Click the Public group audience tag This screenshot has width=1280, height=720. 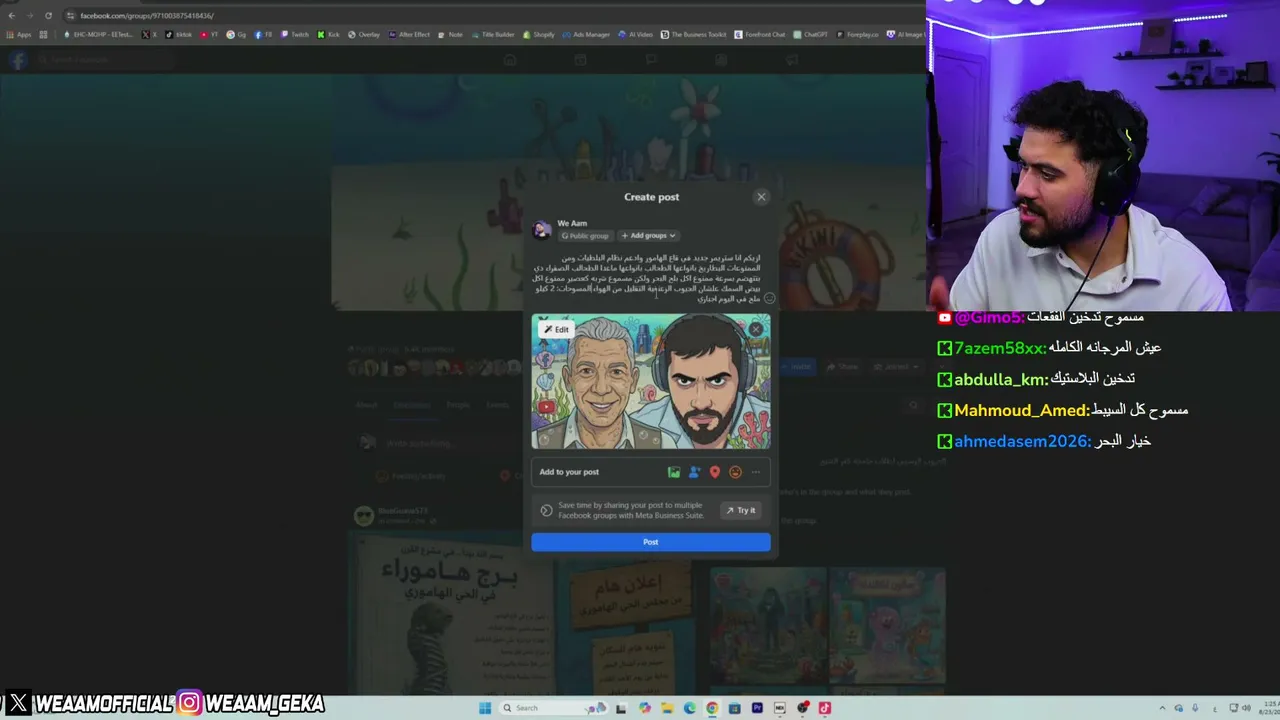click(x=585, y=235)
